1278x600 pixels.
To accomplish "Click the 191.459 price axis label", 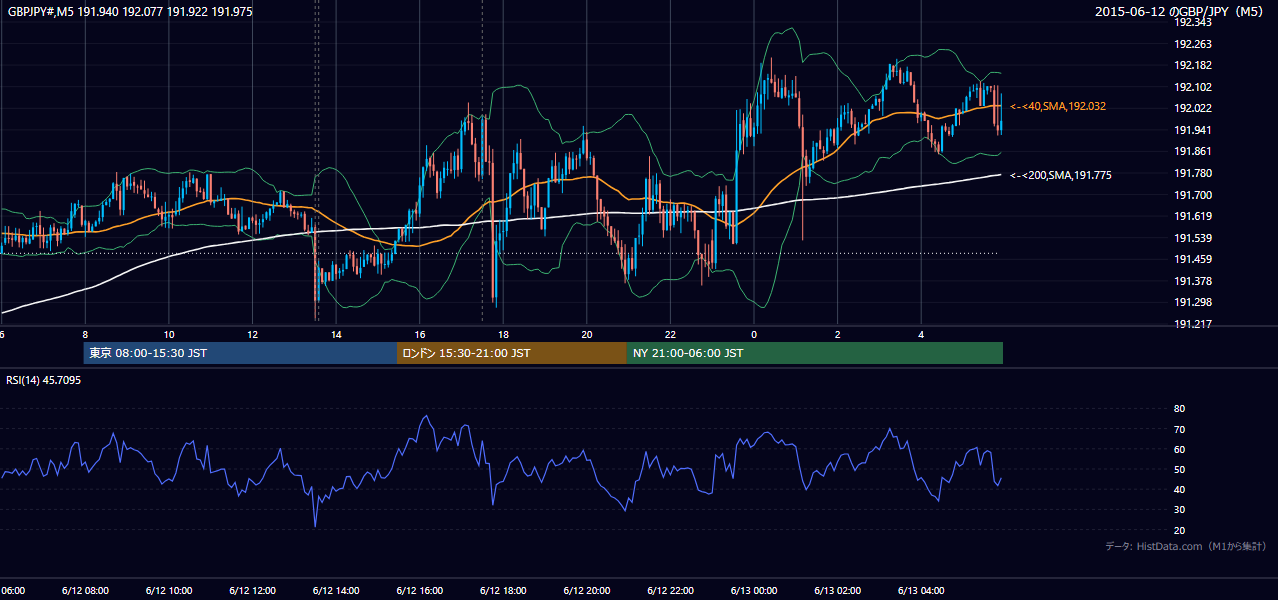I will [x=1192, y=260].
